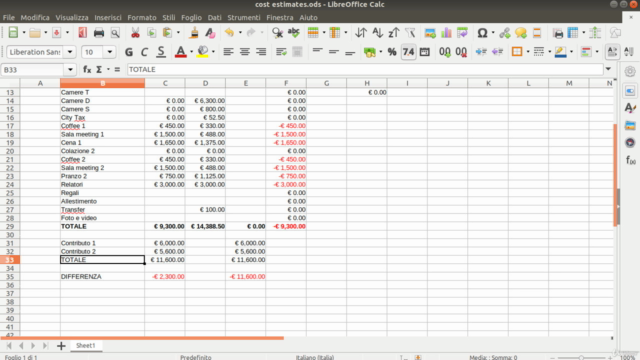Open the sidebar Functions icon

[630, 160]
